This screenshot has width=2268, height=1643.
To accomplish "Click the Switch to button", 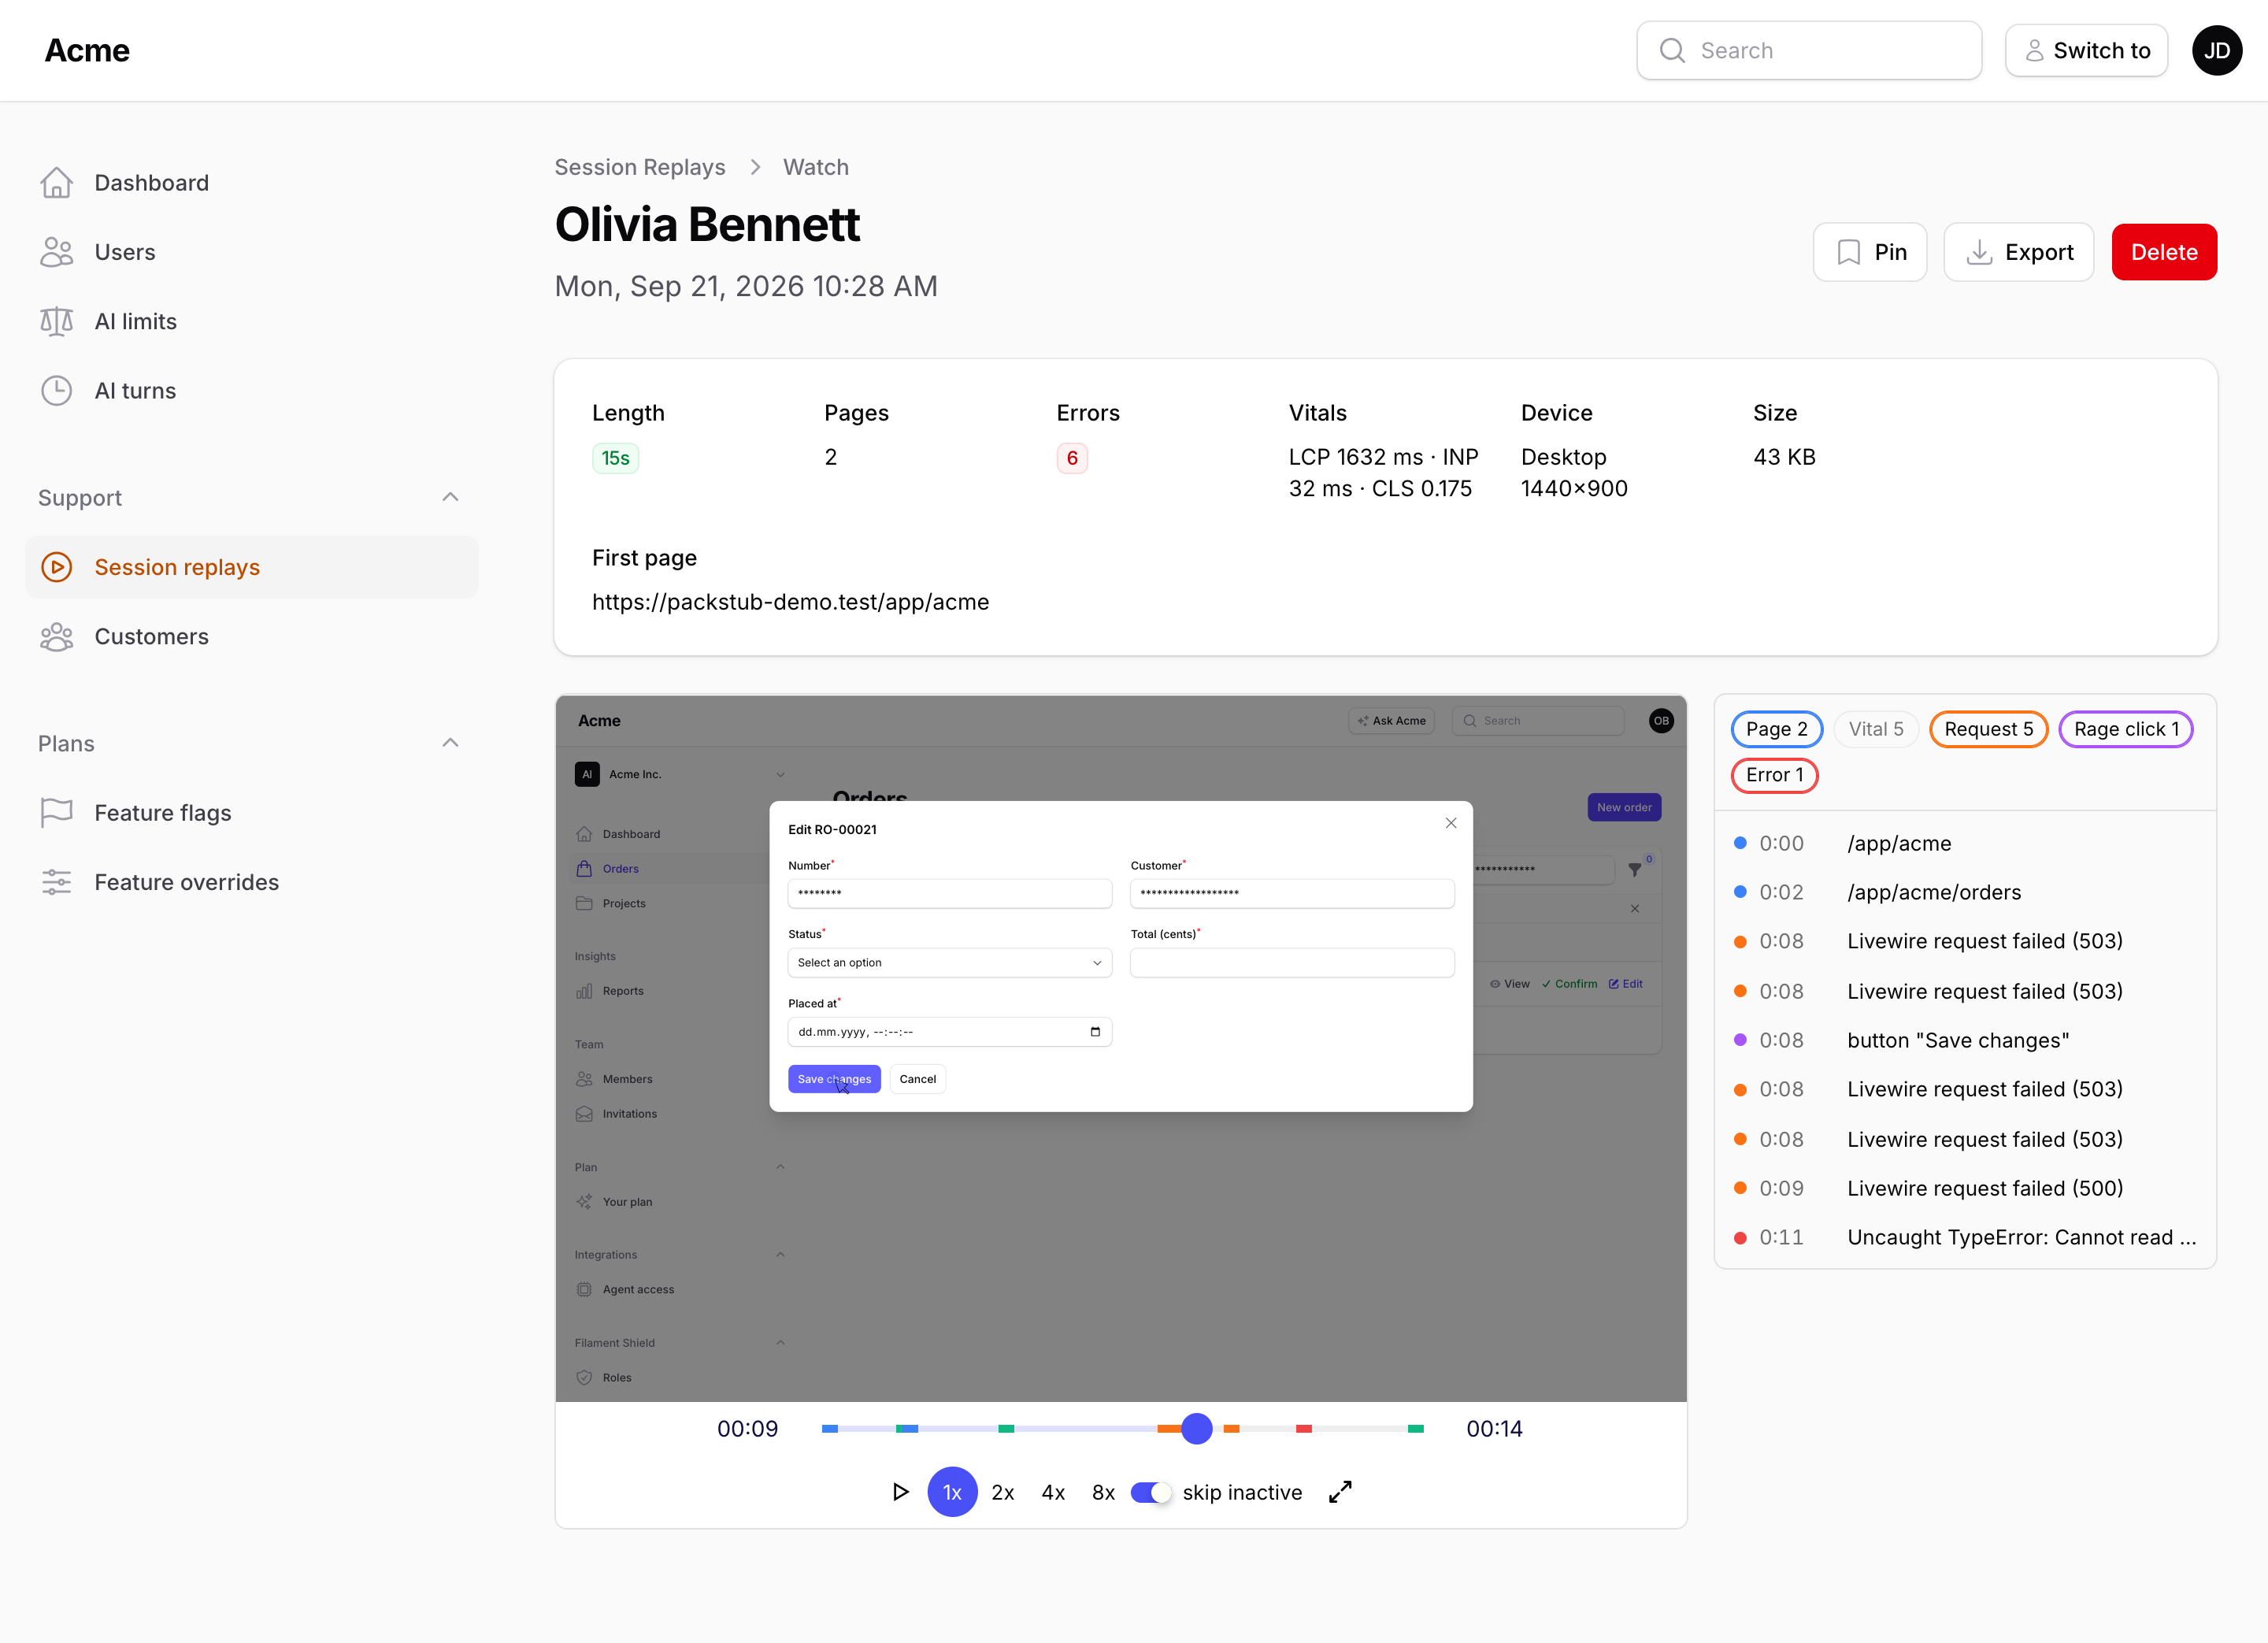I will (2086, 51).
